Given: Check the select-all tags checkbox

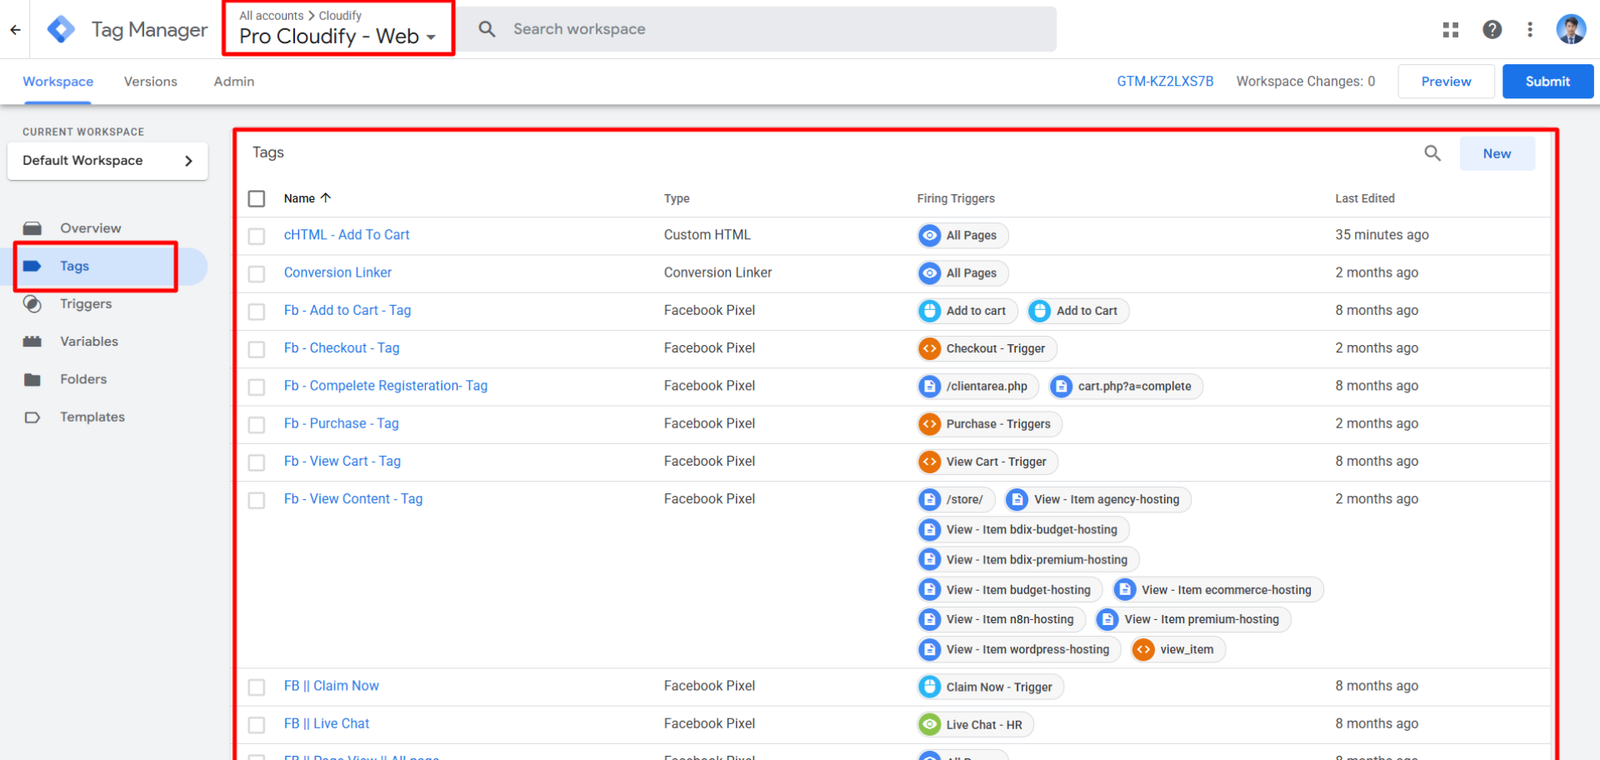Looking at the screenshot, I should 257,199.
